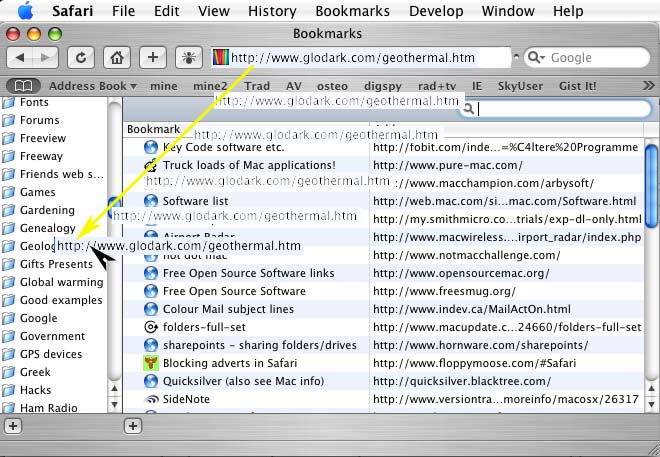Reload the page with the refresh button
Viewport: 660px width, 457px height.
click(x=81, y=58)
